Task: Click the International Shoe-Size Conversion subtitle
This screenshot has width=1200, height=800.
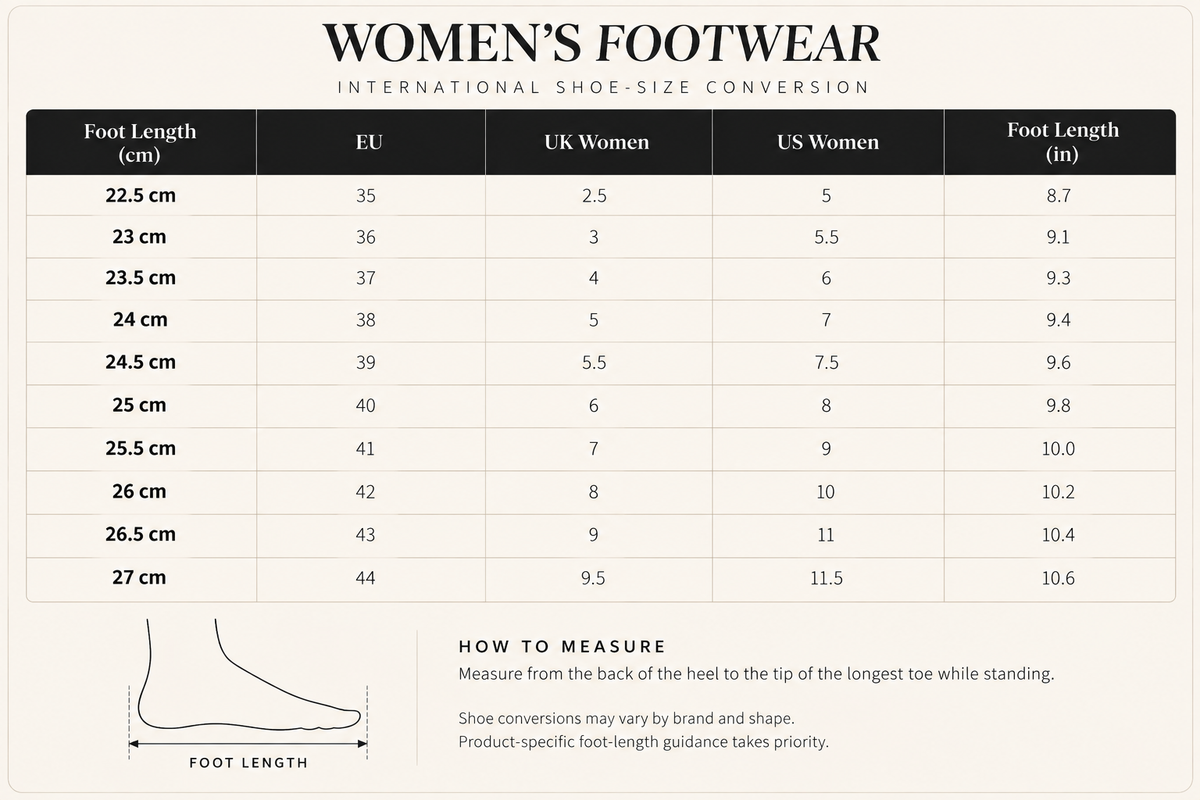Action: click(x=604, y=87)
